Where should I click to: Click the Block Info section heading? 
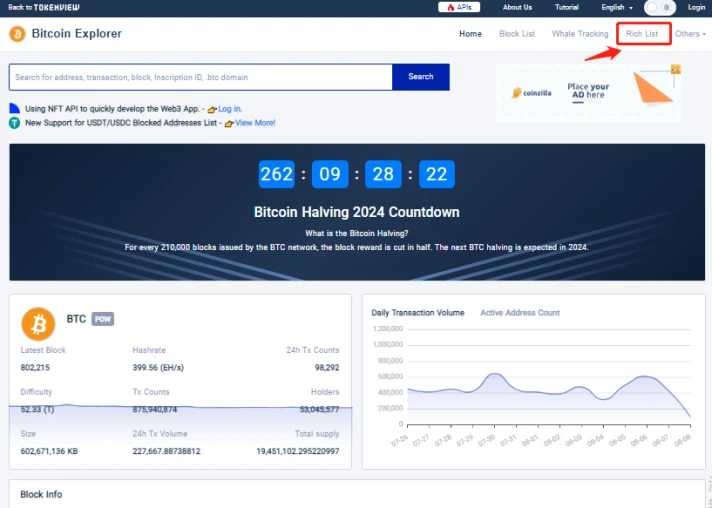tap(41, 494)
